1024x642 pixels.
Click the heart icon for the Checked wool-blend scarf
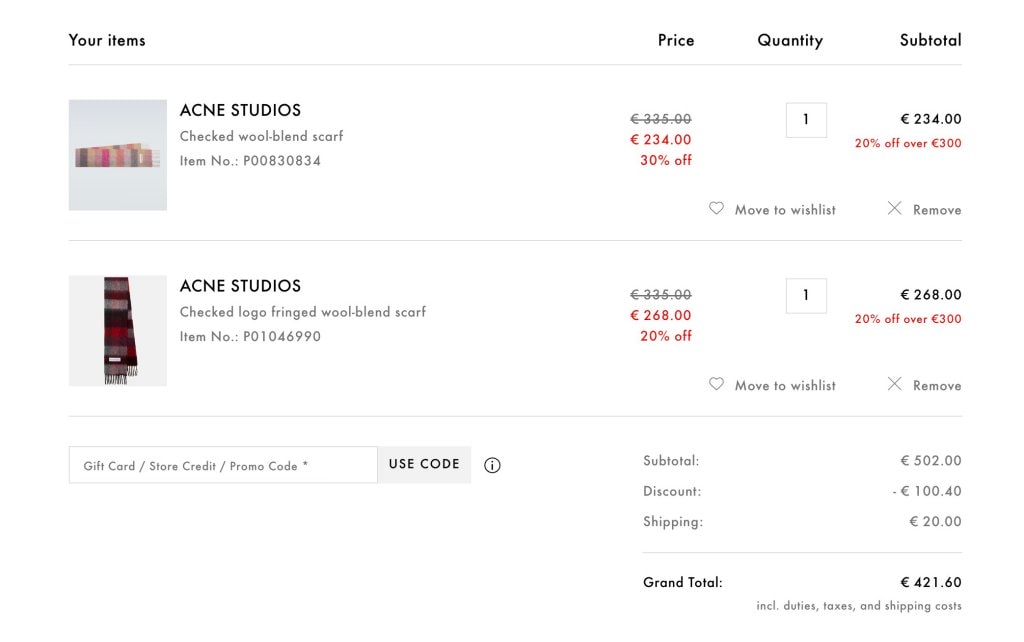pyautogui.click(x=716, y=209)
